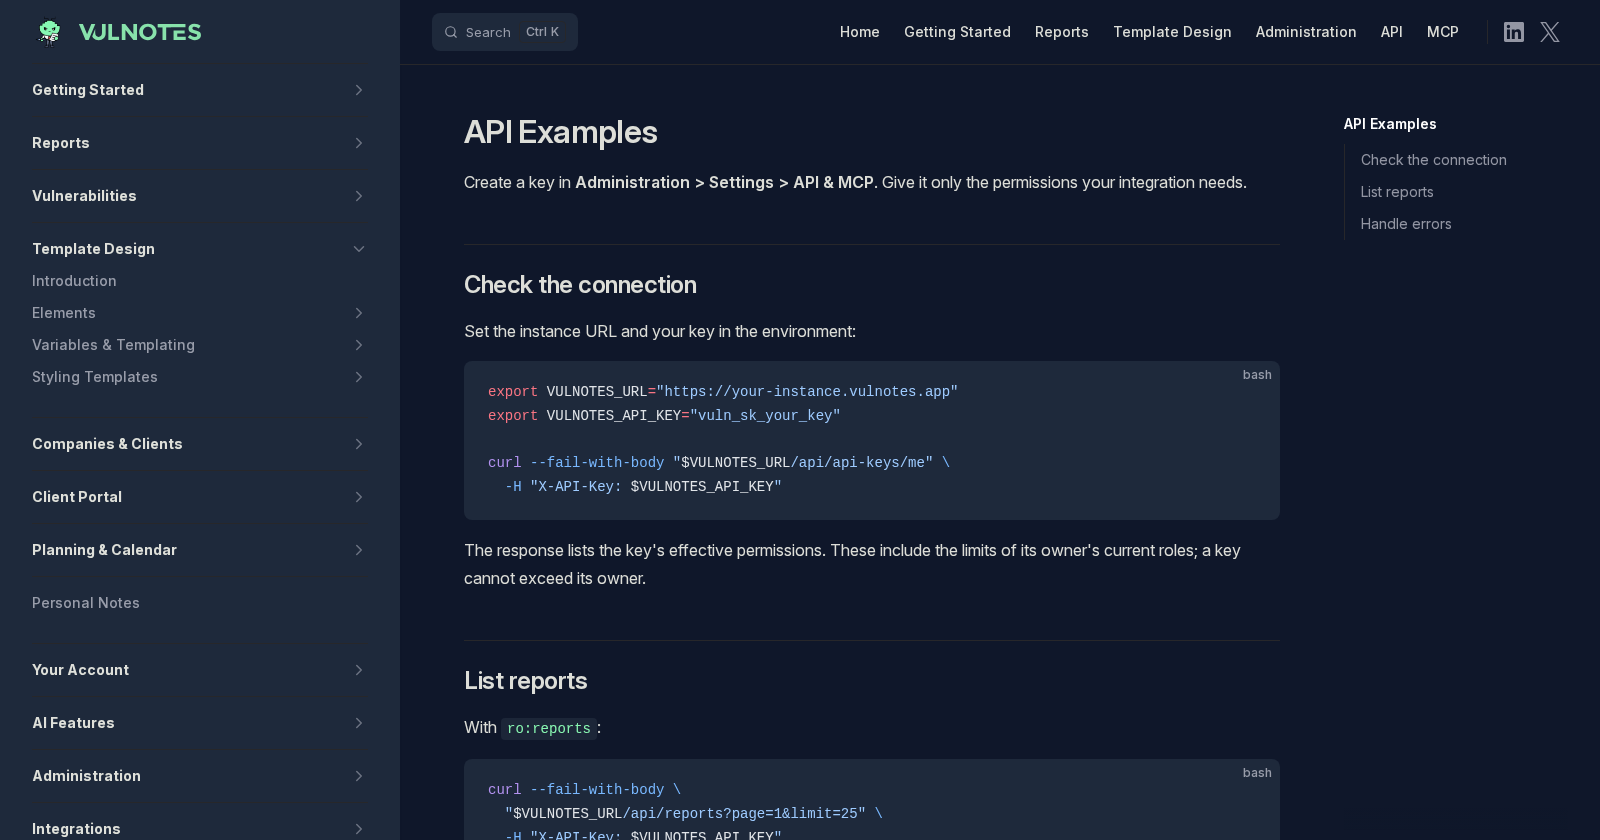Expand the Administration sidebar chevron
This screenshot has height=840, width=1600.
coord(359,776)
